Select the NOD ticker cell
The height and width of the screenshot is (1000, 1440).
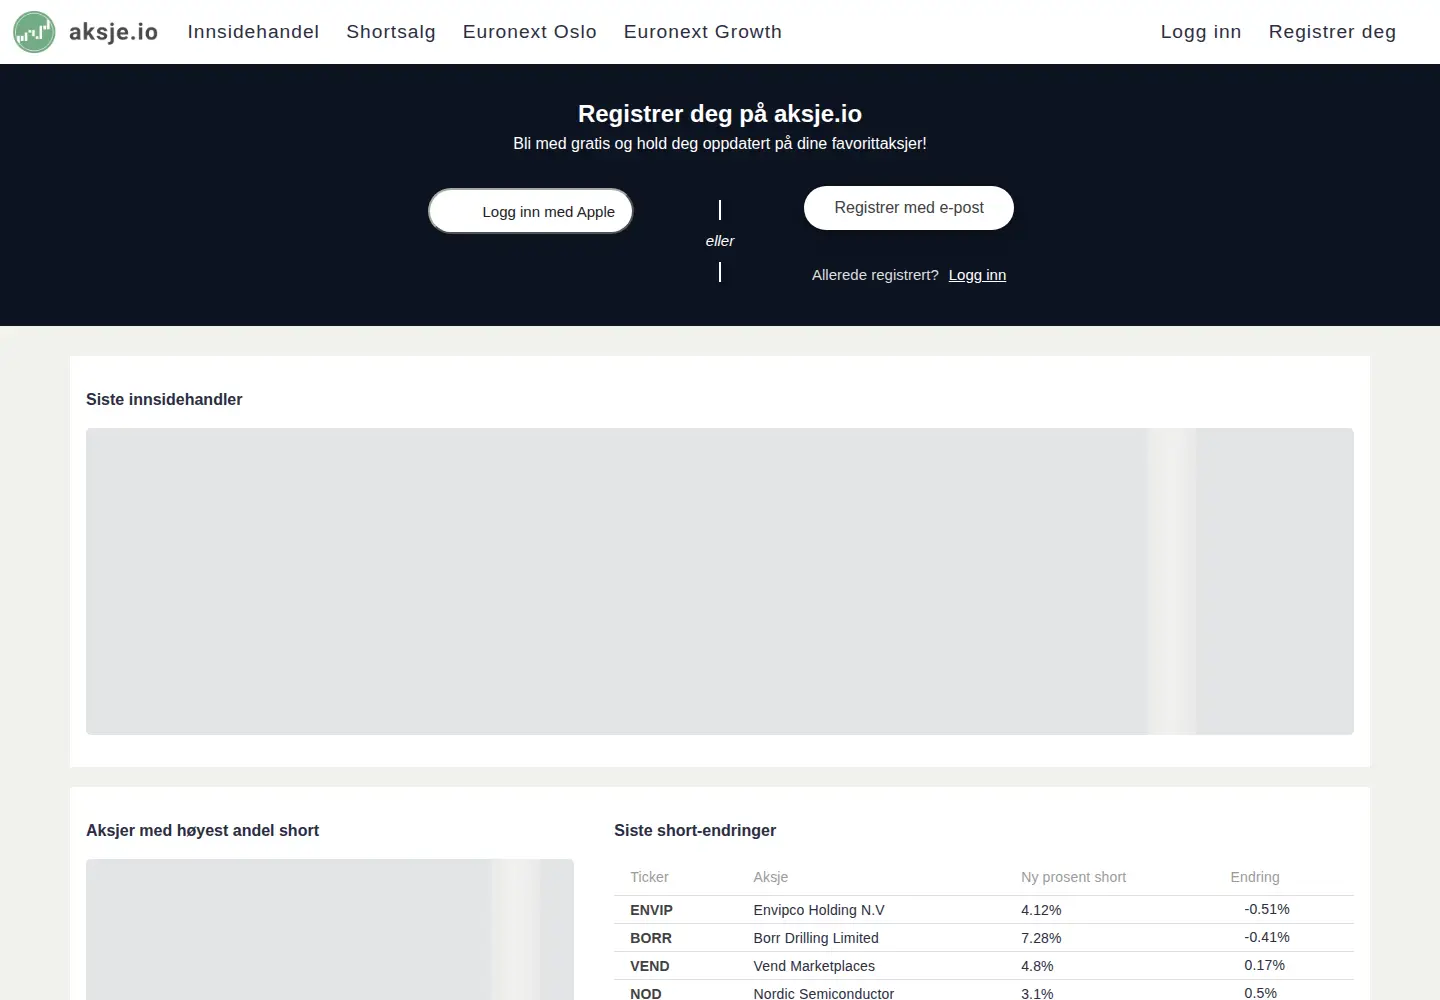point(646,993)
